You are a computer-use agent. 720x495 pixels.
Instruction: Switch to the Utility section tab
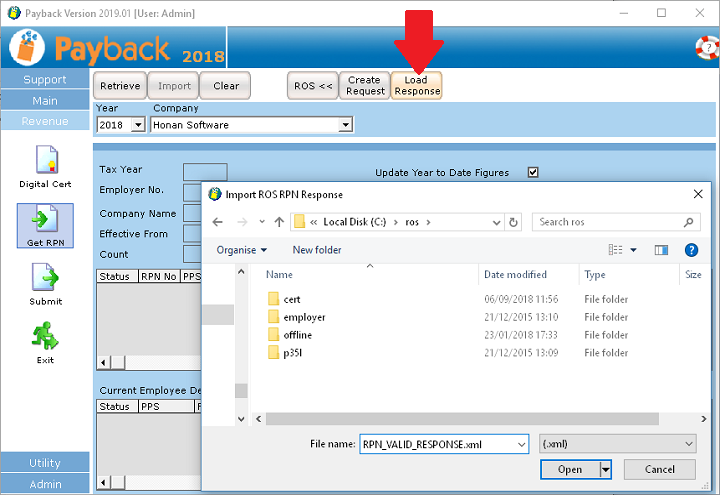45,463
